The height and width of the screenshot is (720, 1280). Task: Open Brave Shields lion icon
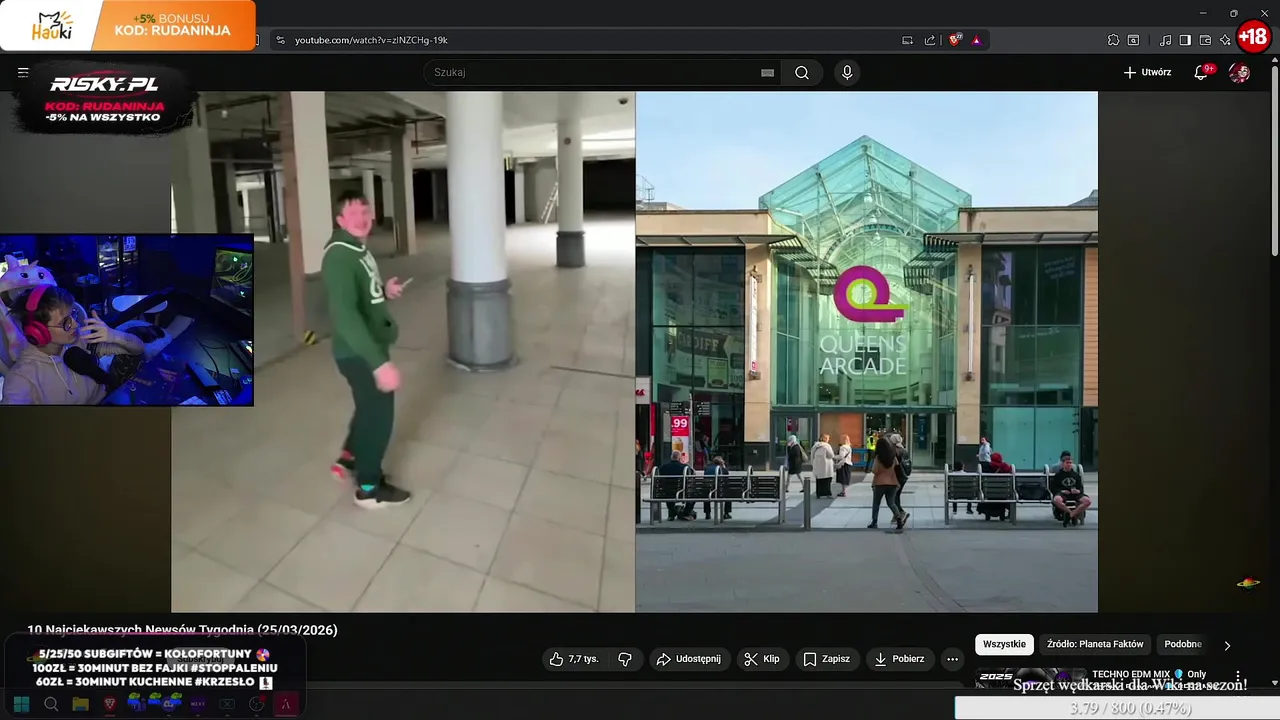pyautogui.click(x=955, y=40)
